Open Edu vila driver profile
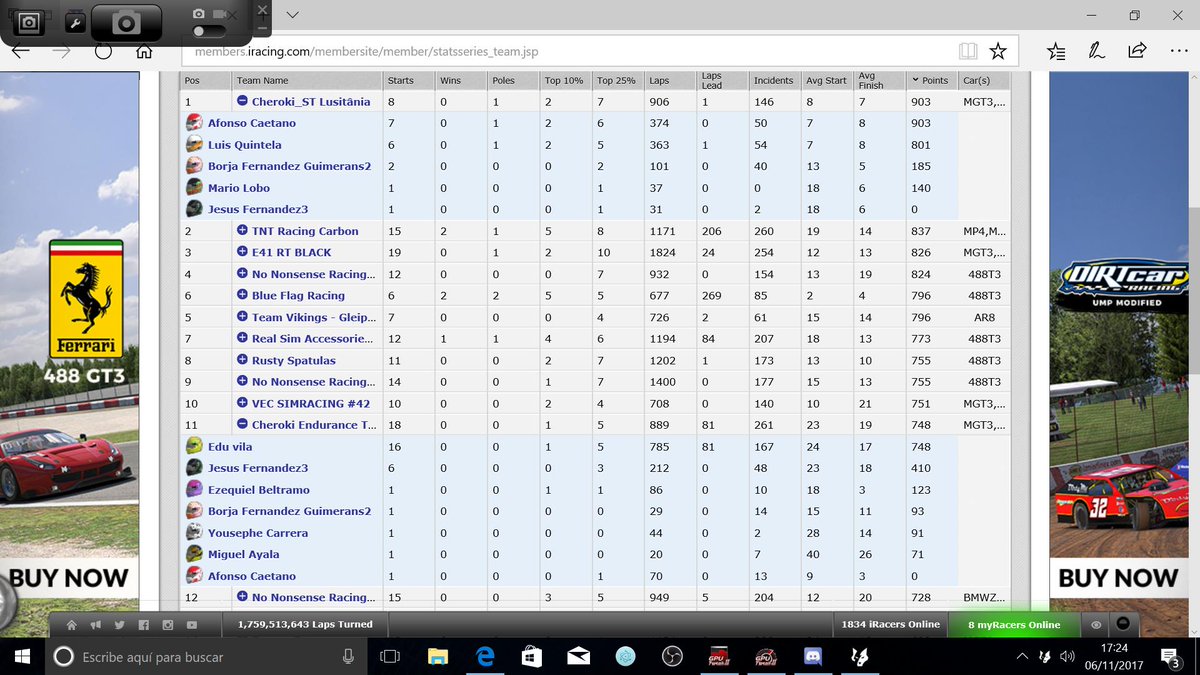This screenshot has width=1200, height=675. 232,446
